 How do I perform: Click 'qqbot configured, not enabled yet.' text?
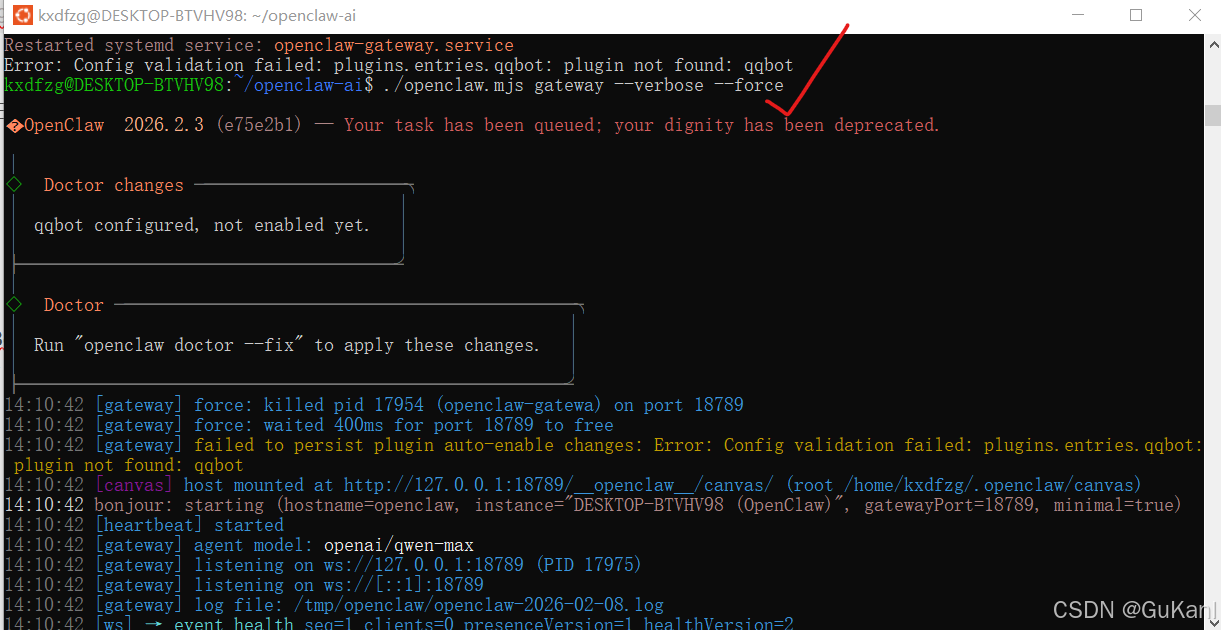tap(202, 225)
